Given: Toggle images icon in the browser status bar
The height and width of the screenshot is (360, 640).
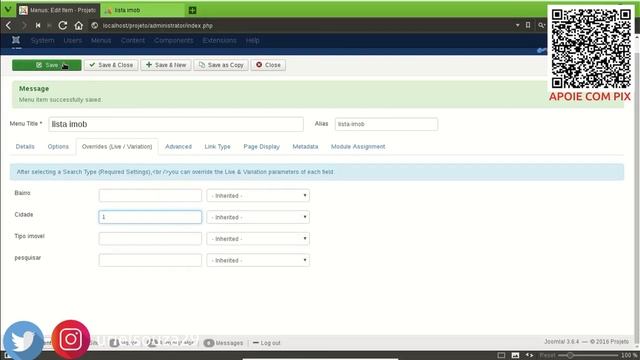Looking at the screenshot, I should pyautogui.click(x=516, y=356).
